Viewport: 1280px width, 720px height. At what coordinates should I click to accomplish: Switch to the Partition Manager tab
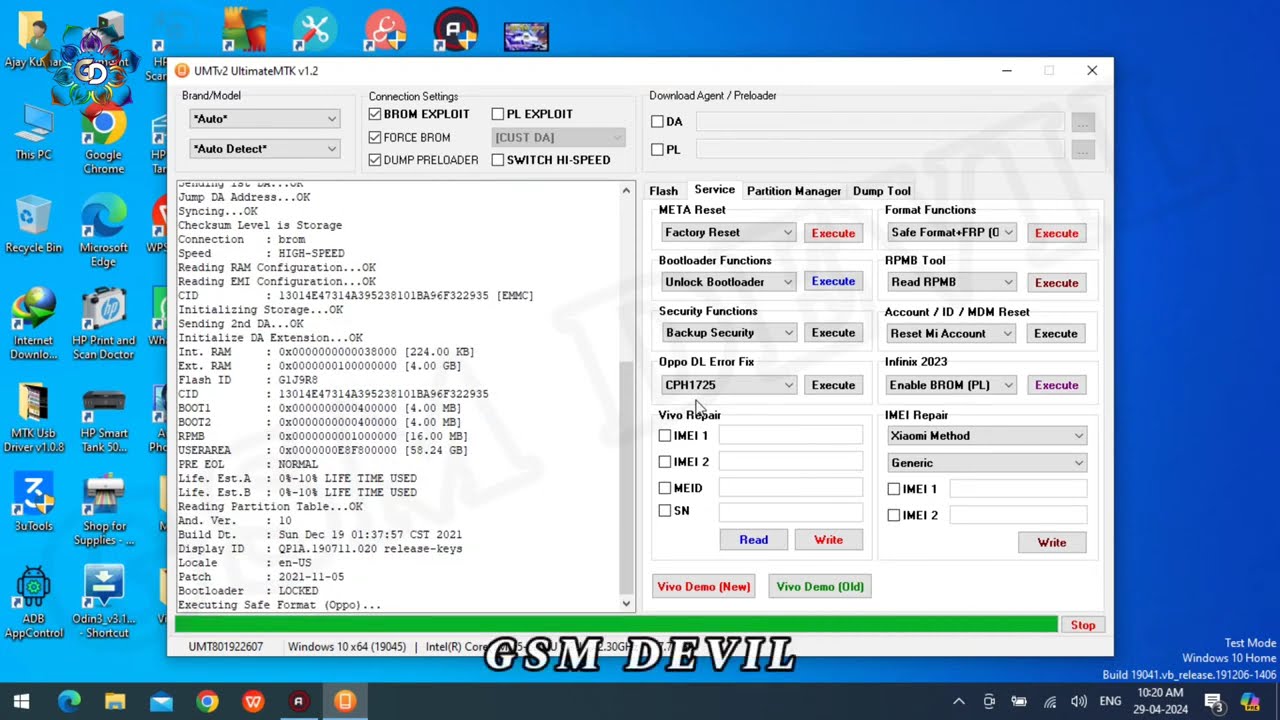click(793, 191)
